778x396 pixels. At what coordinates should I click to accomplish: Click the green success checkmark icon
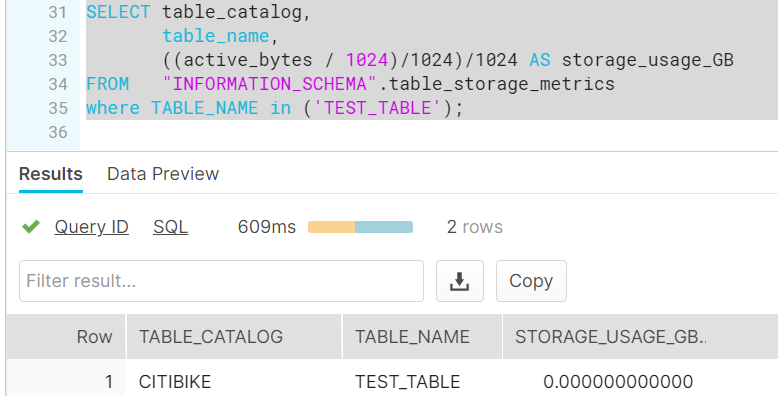pyautogui.click(x=31, y=227)
